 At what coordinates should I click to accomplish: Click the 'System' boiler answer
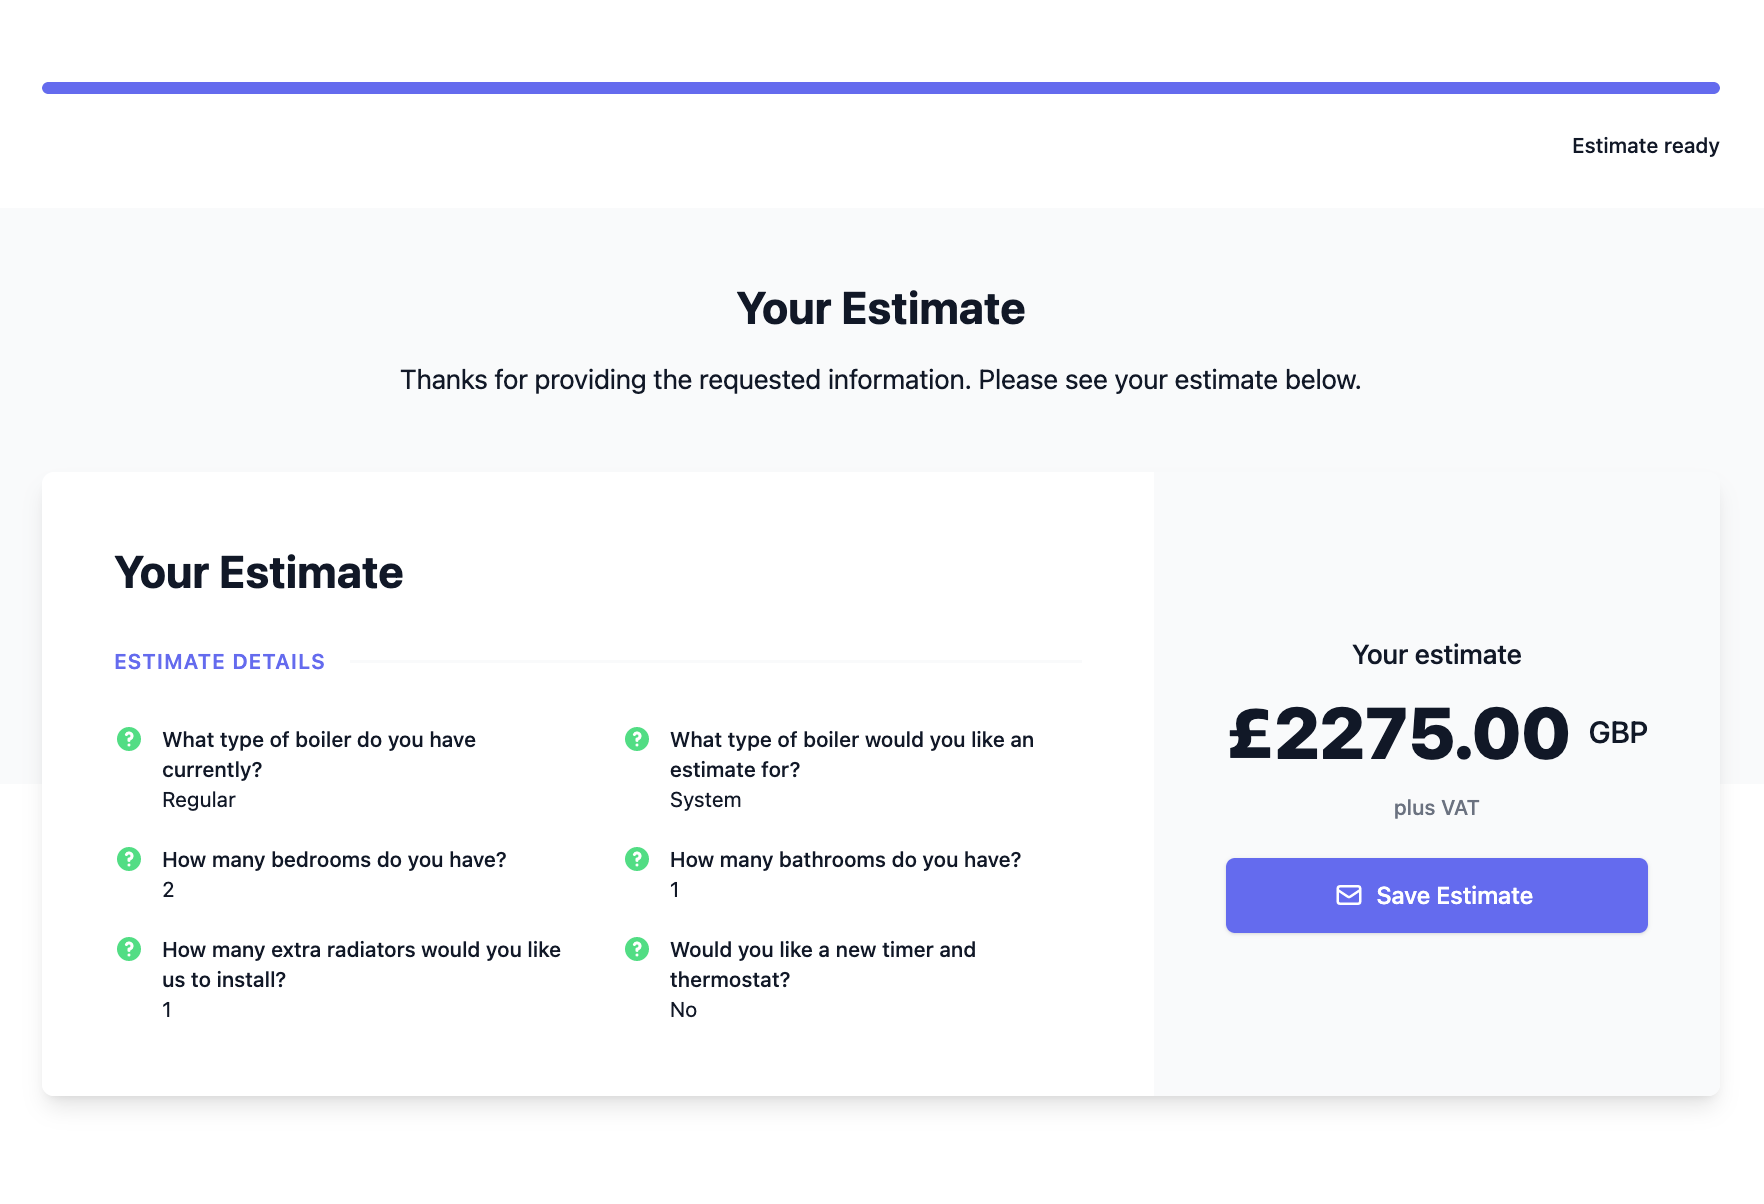(x=706, y=800)
